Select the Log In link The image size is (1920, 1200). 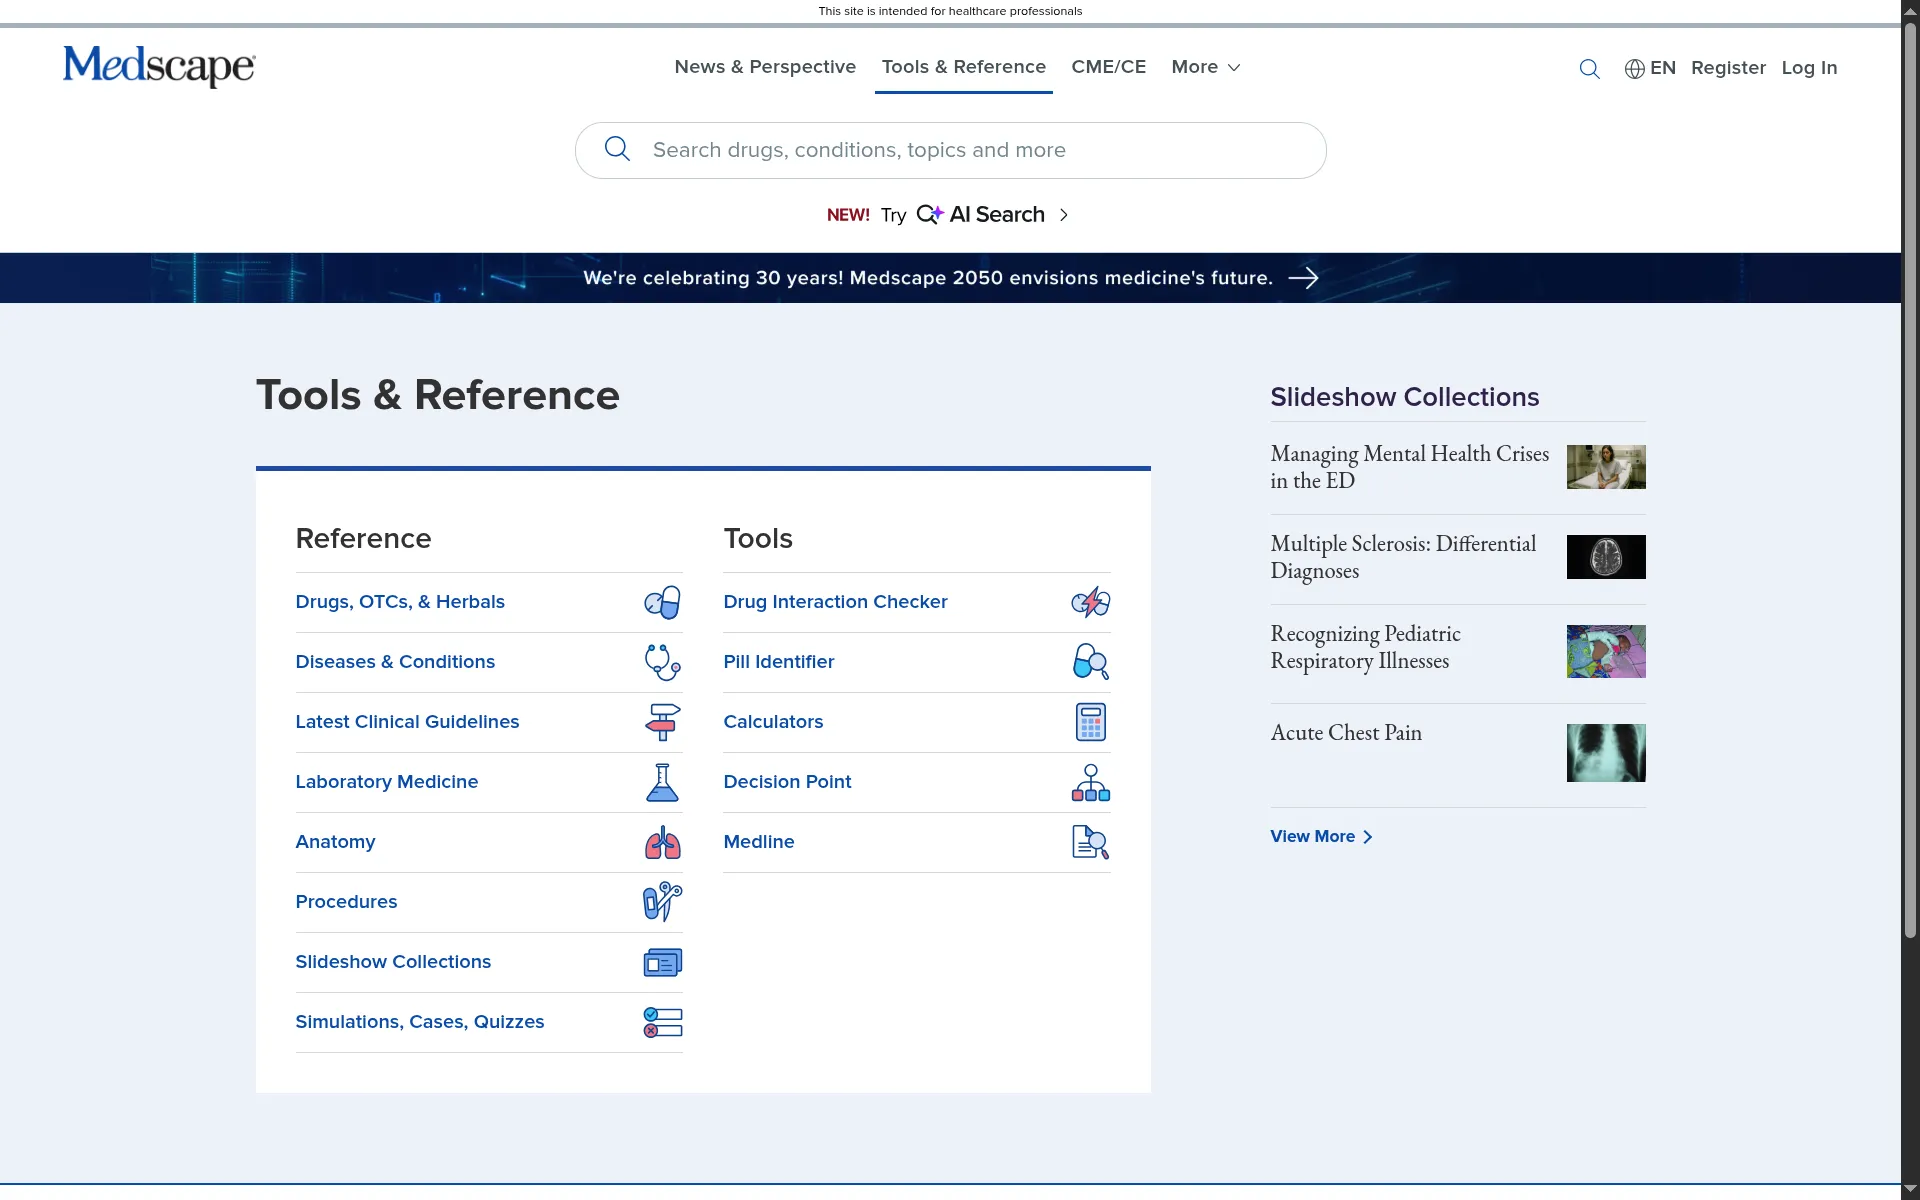click(x=1810, y=68)
